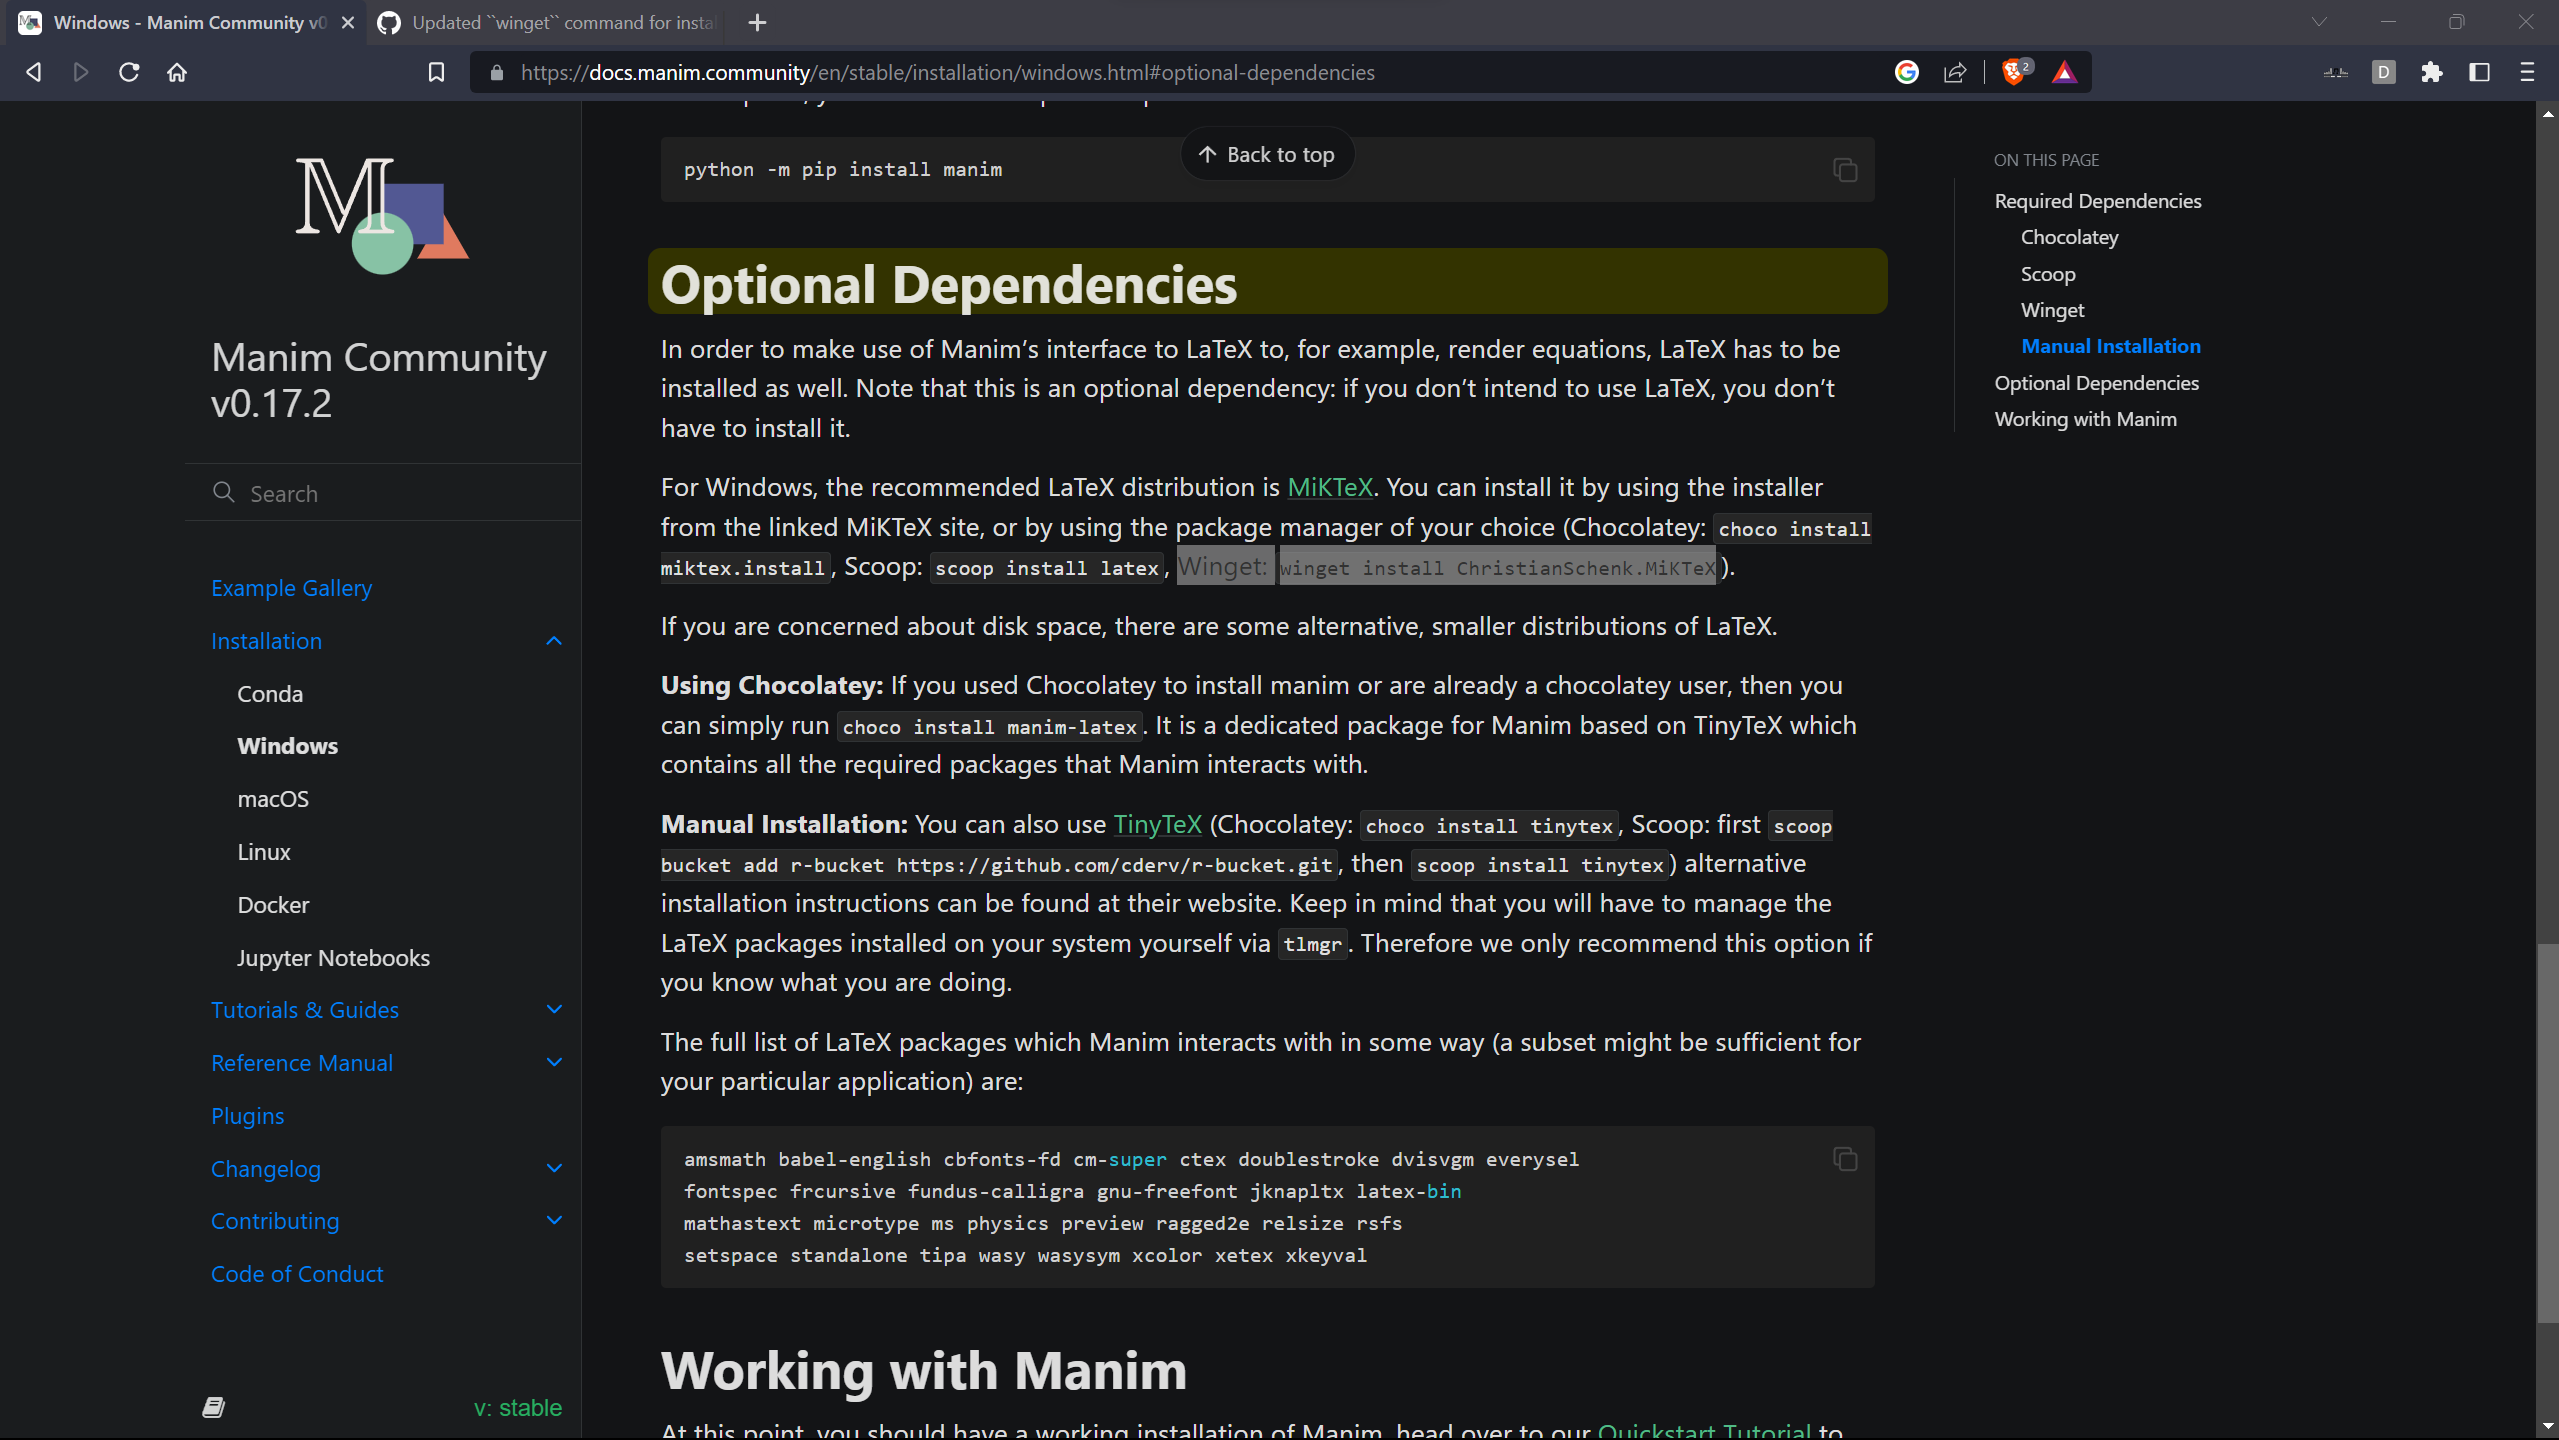Open the Google icon in address bar

tap(1906, 72)
